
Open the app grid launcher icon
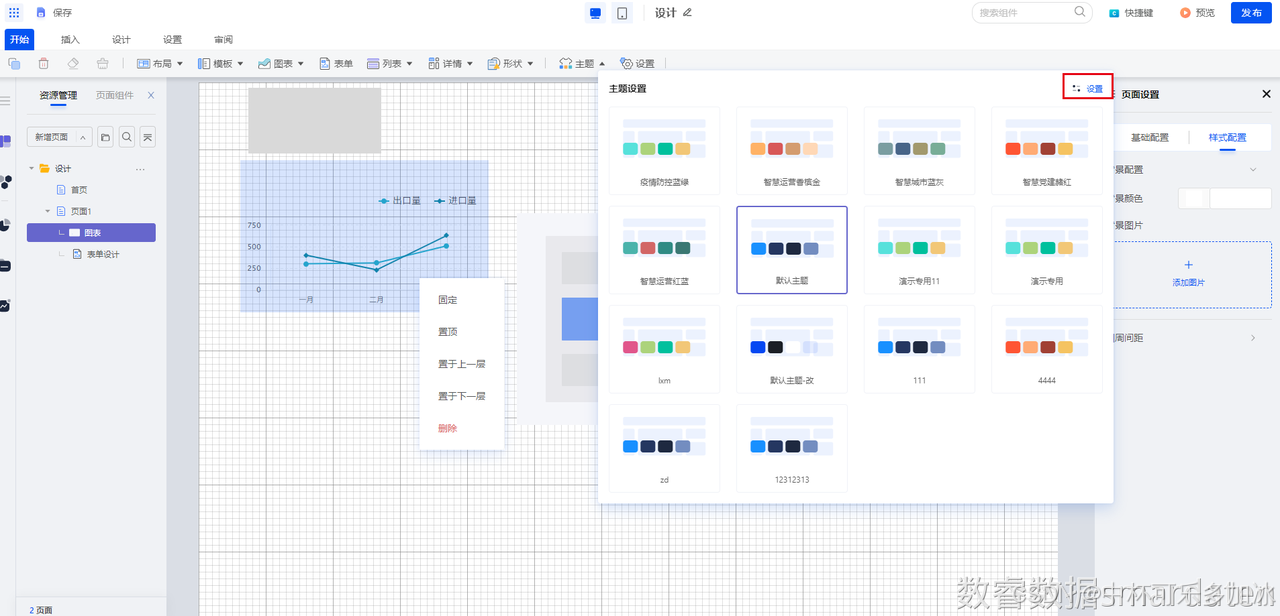pos(14,13)
